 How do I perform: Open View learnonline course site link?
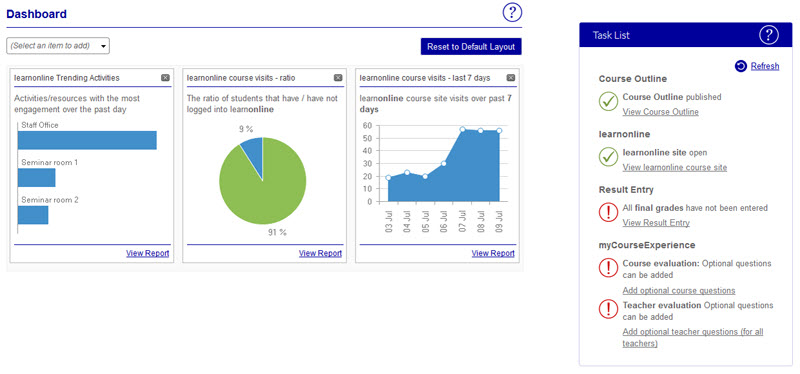pos(674,167)
